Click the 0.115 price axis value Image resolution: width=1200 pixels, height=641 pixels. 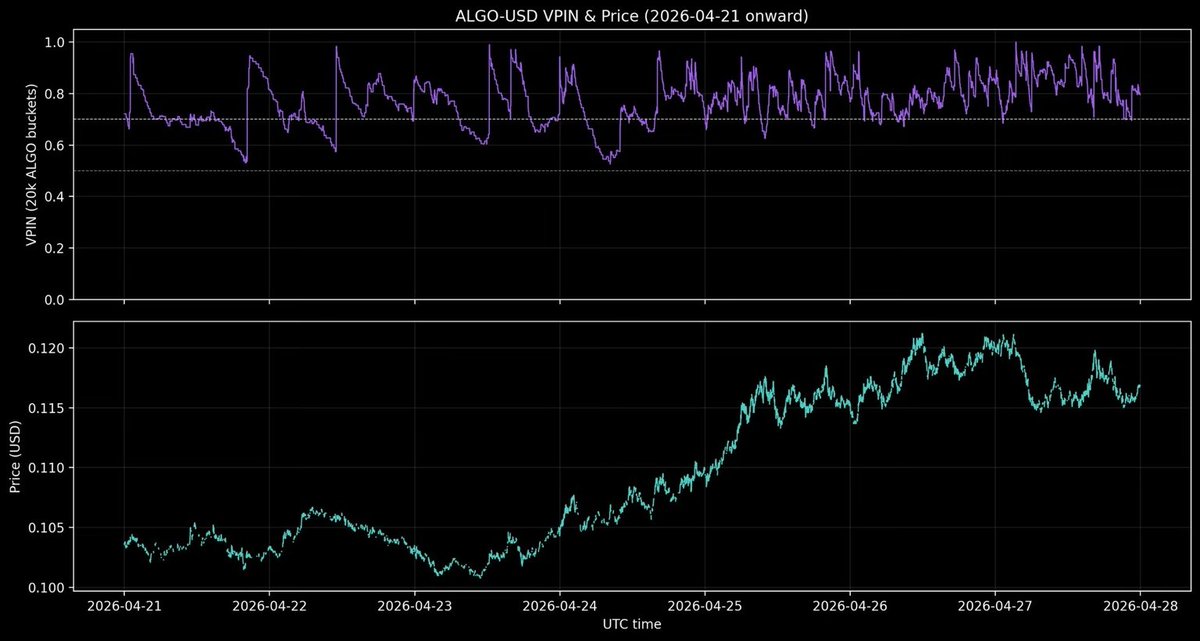48,408
